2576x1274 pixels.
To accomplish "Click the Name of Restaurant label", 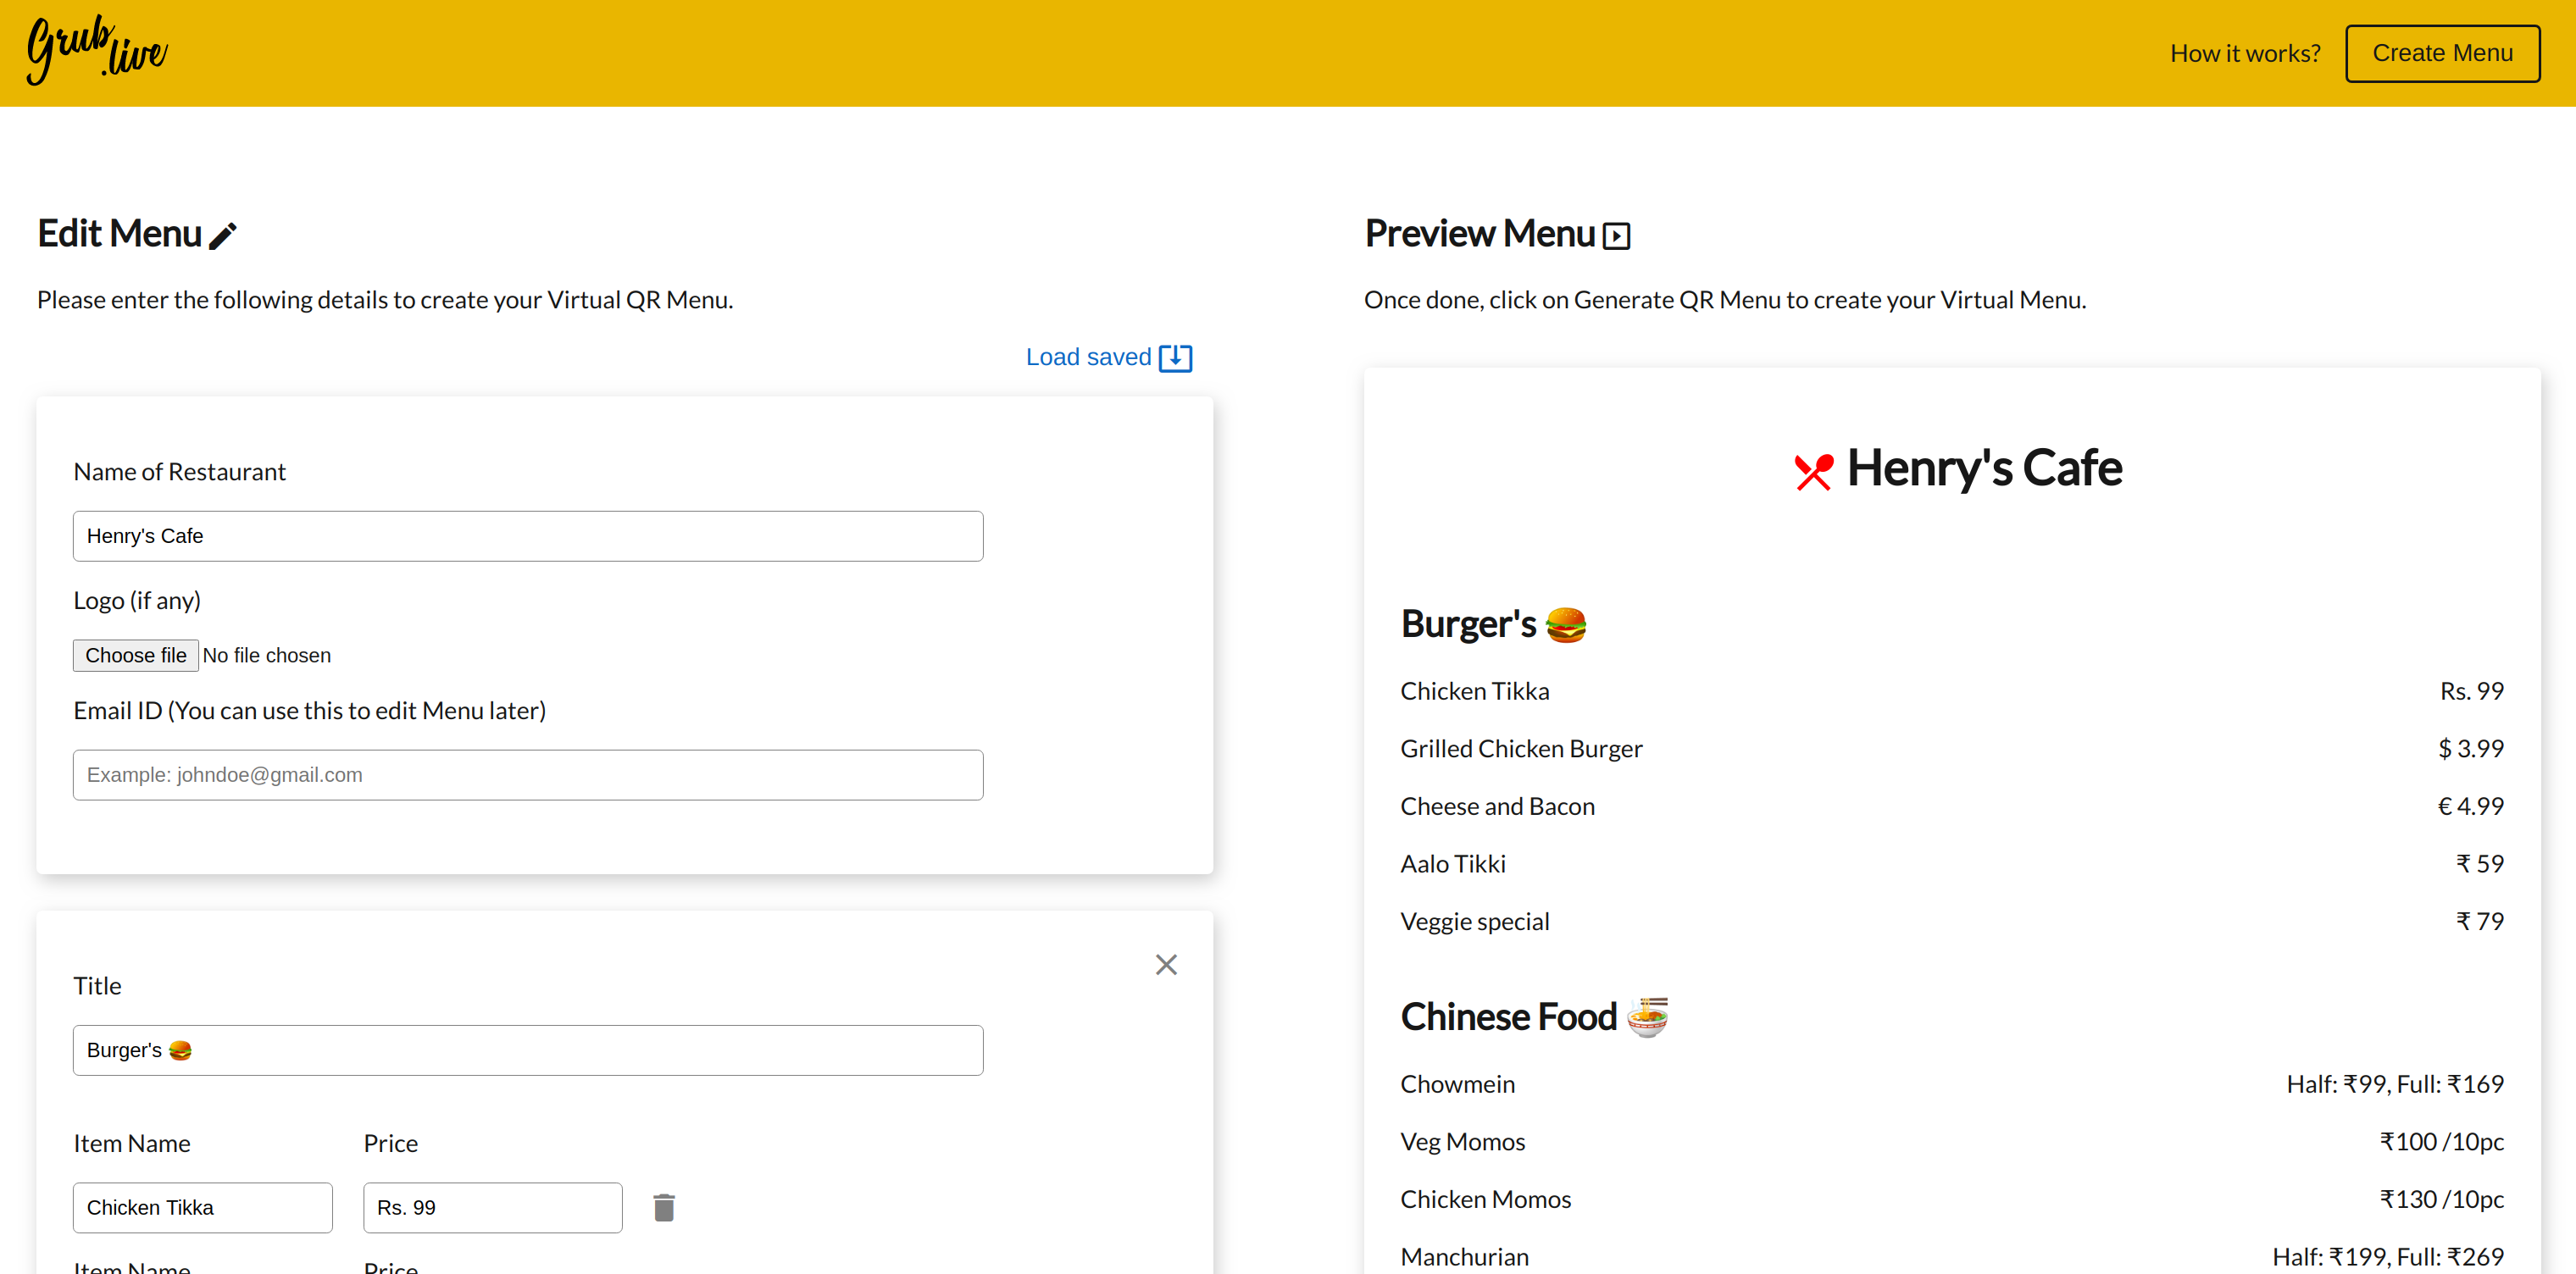I will coord(180,472).
